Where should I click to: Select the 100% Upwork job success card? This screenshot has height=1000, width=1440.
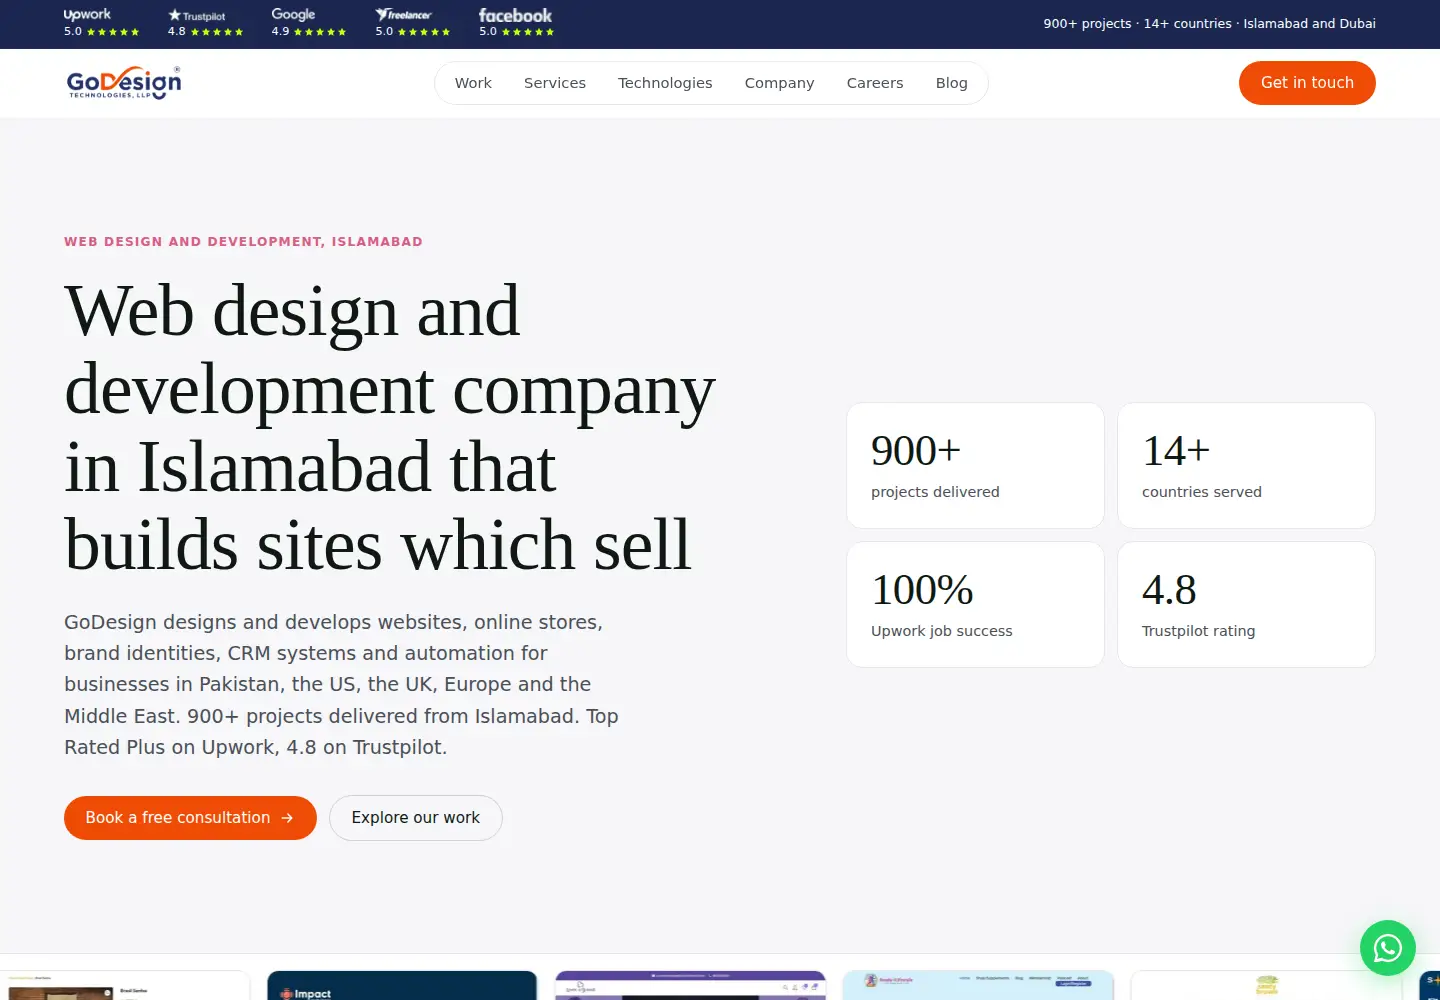975,605
